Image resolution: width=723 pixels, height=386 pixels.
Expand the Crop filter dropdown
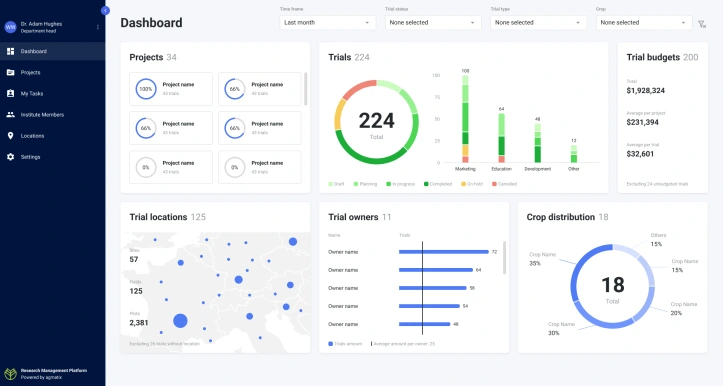pyautogui.click(x=644, y=23)
